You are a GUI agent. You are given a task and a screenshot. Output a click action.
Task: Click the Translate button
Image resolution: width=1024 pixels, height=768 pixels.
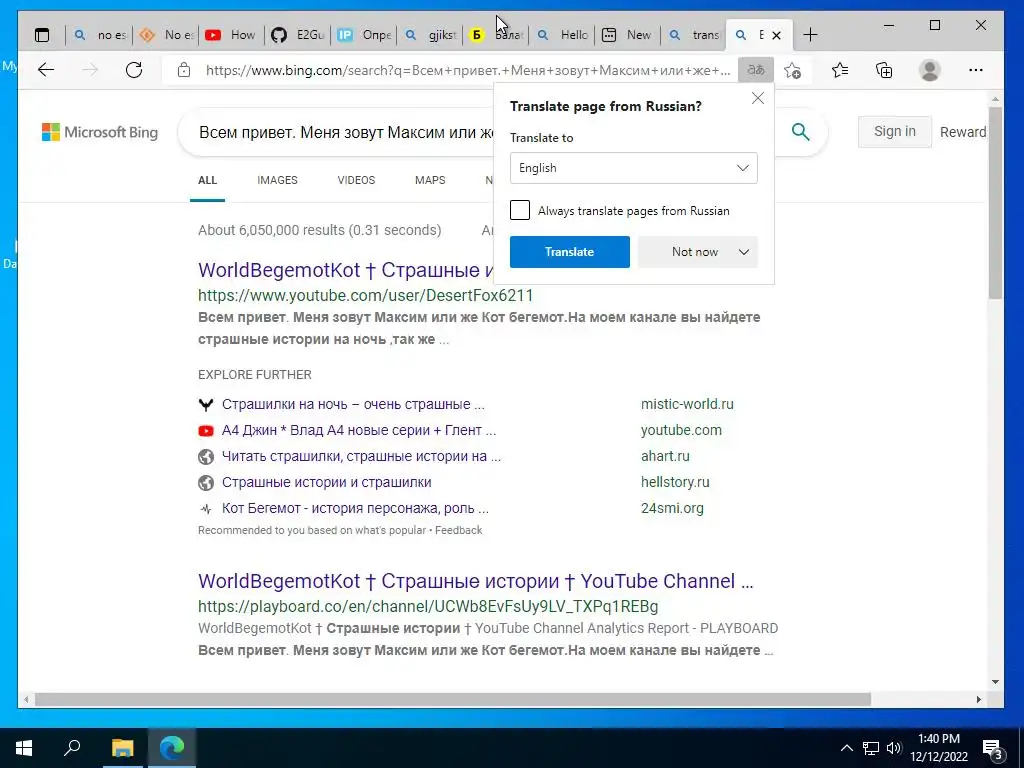(569, 252)
